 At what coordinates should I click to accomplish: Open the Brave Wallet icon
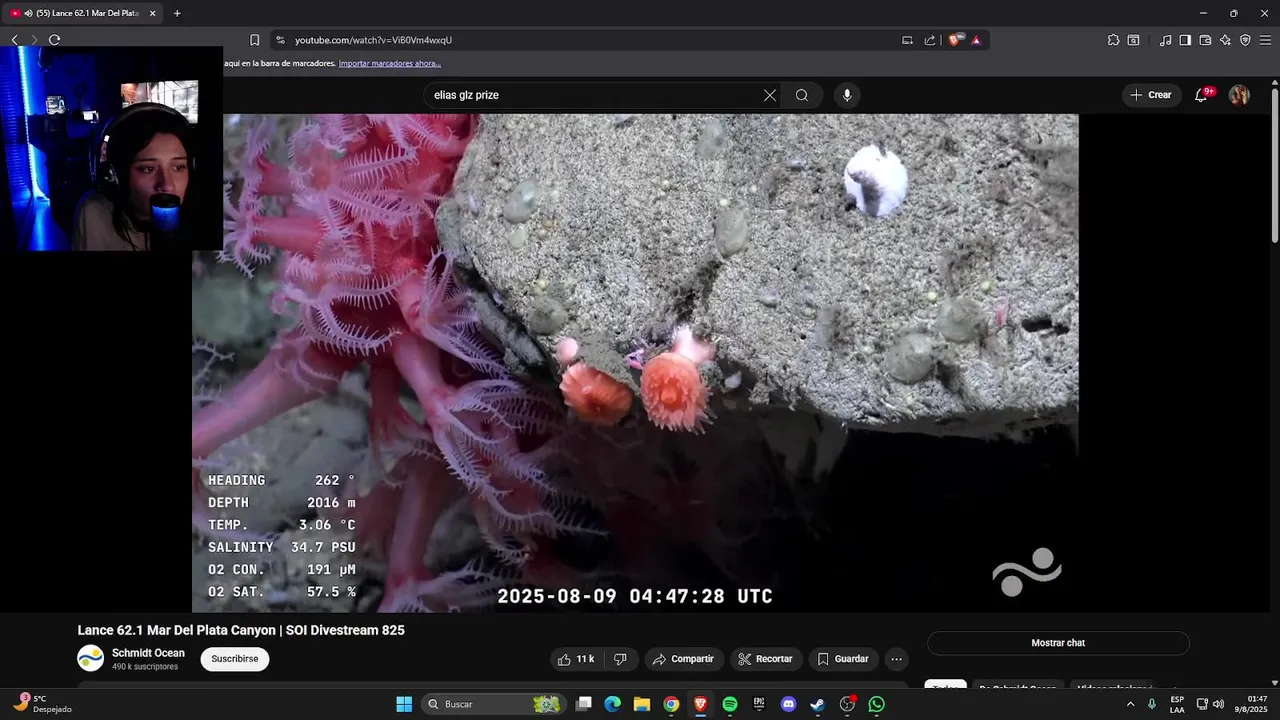pos(1205,40)
